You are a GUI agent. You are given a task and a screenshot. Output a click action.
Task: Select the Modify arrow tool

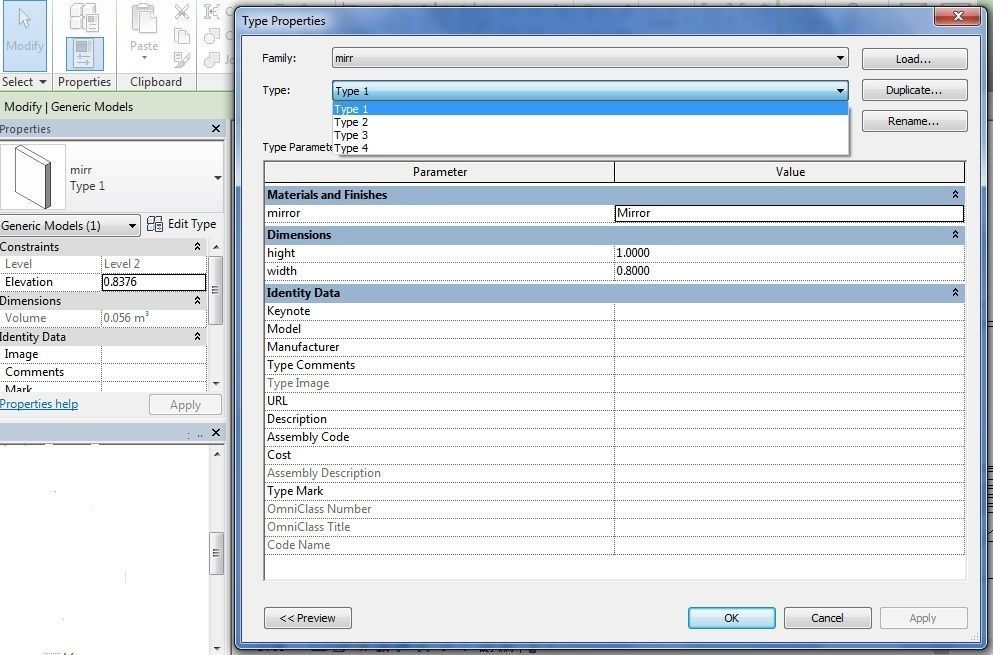24,35
